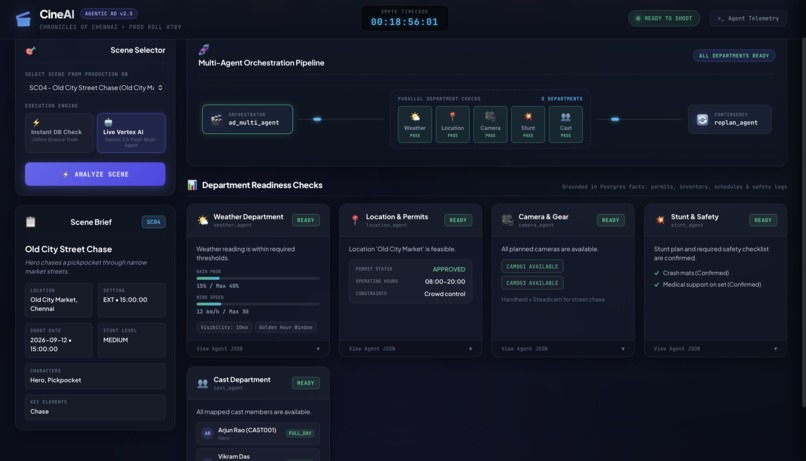Select the Live Vertex AI engine
Viewport: 806px width, 461px height.
click(x=131, y=133)
